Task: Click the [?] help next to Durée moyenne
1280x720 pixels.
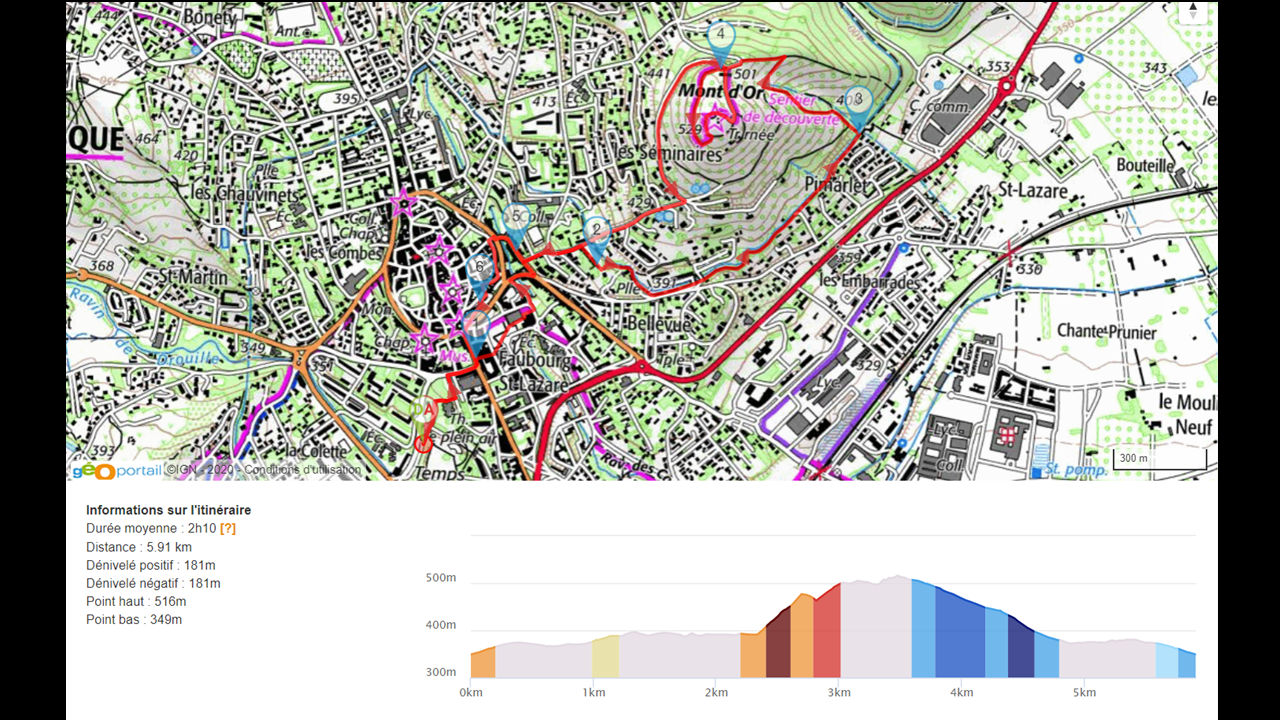Action: click(228, 528)
